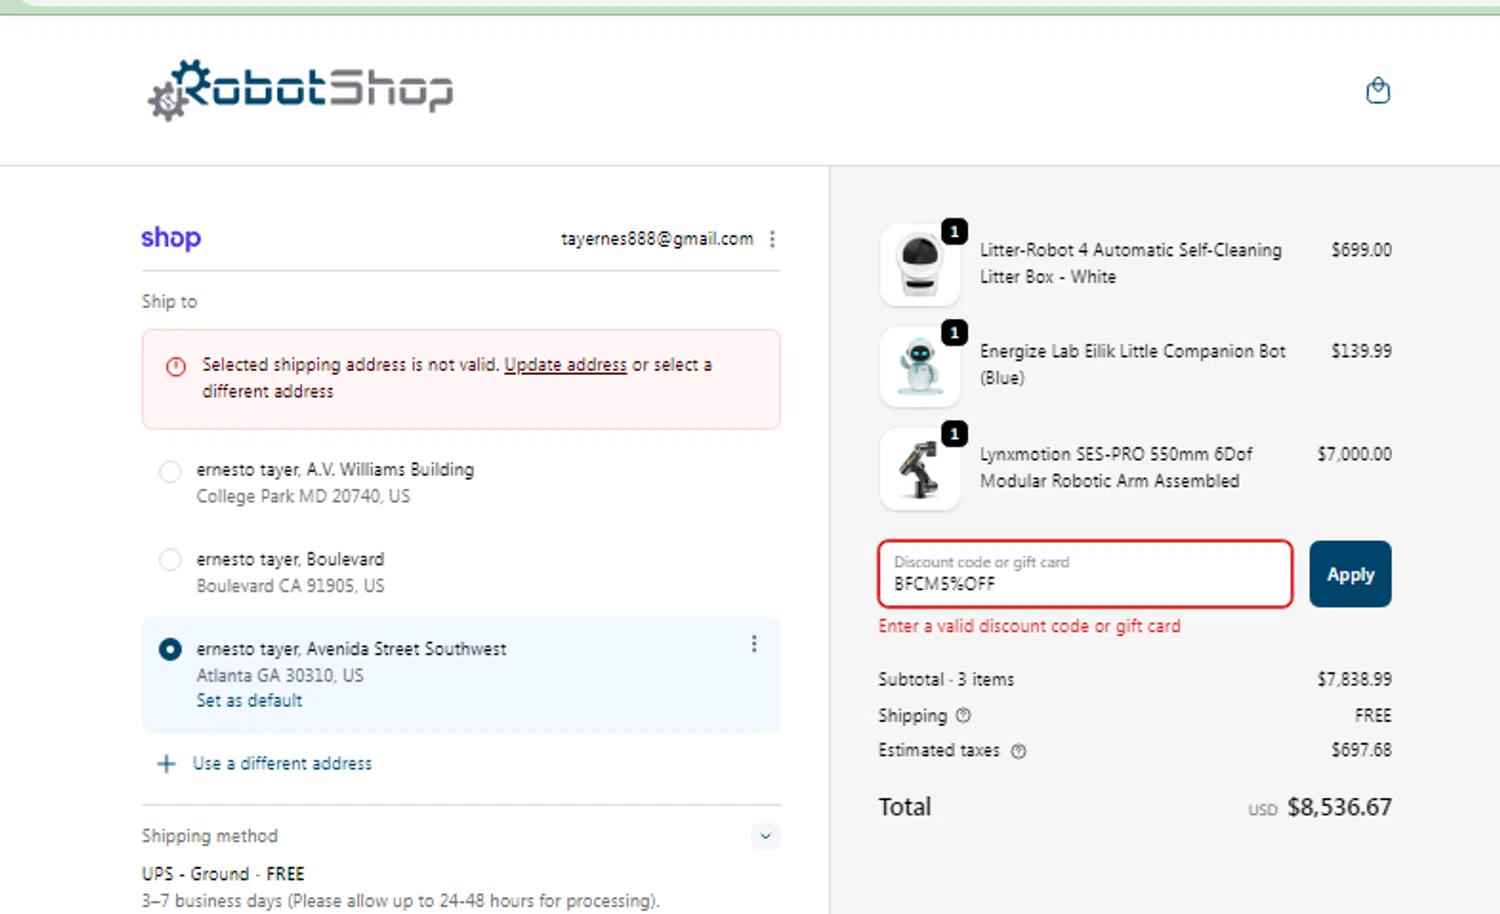Open the Litter-Robot 4 product thumbnail
Image resolution: width=1500 pixels, height=914 pixels.
click(x=920, y=265)
